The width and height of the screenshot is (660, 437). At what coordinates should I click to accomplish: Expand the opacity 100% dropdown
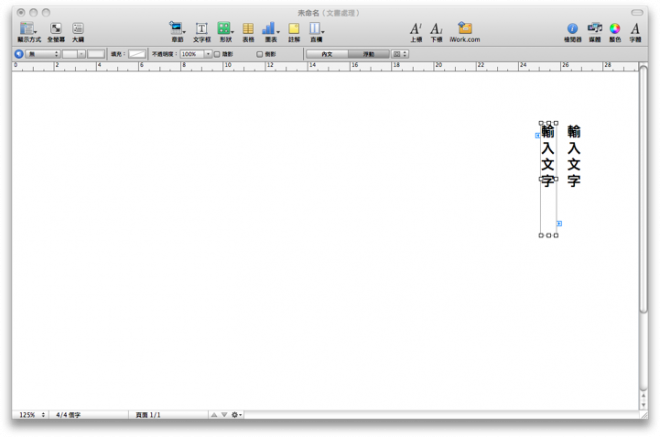coord(208,53)
